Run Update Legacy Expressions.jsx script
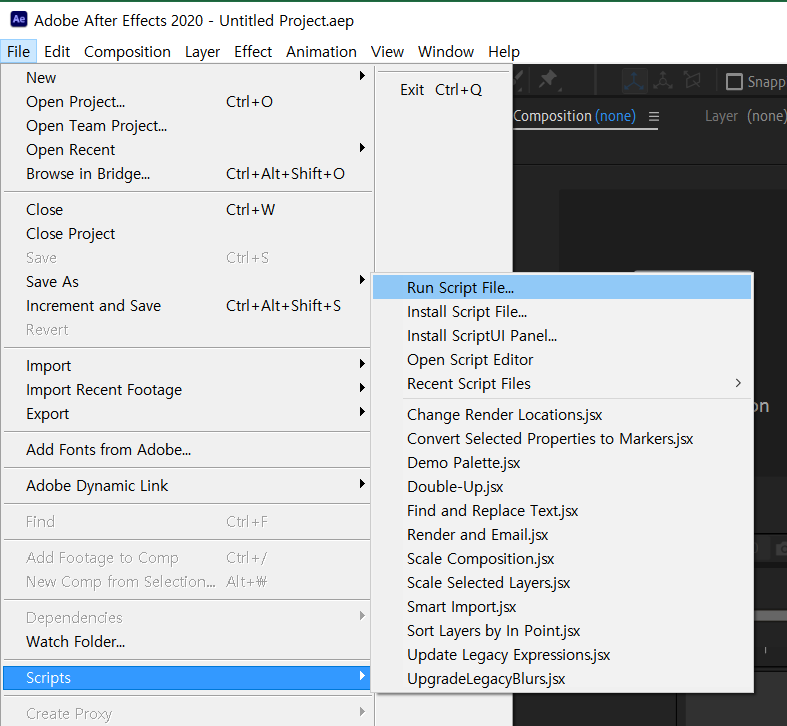 click(x=562, y=655)
